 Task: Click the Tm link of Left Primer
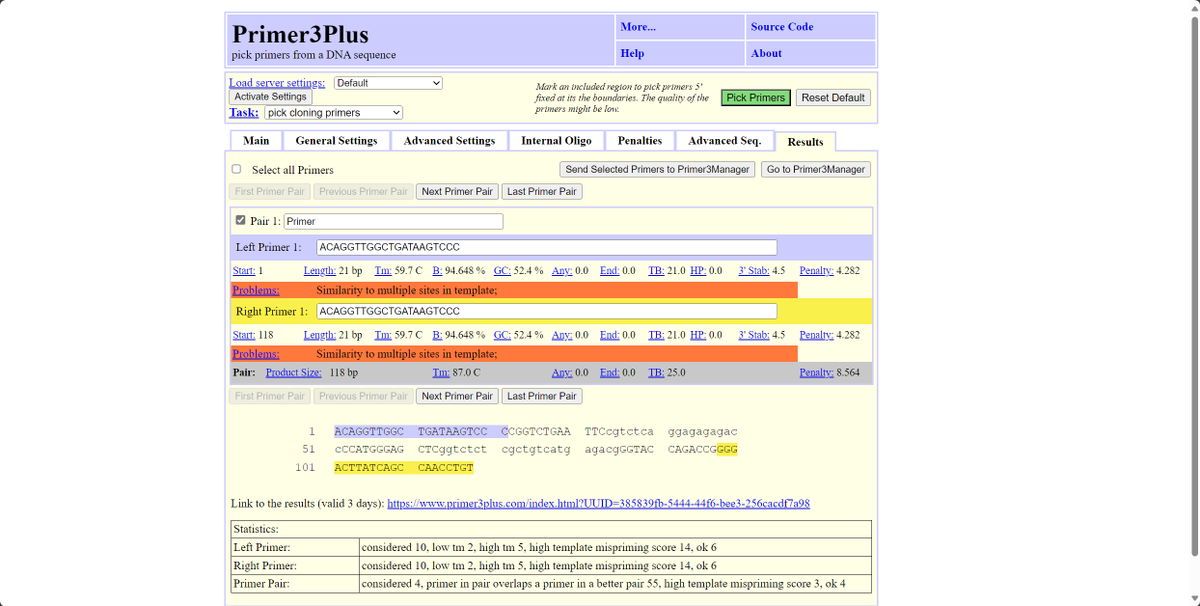click(383, 271)
